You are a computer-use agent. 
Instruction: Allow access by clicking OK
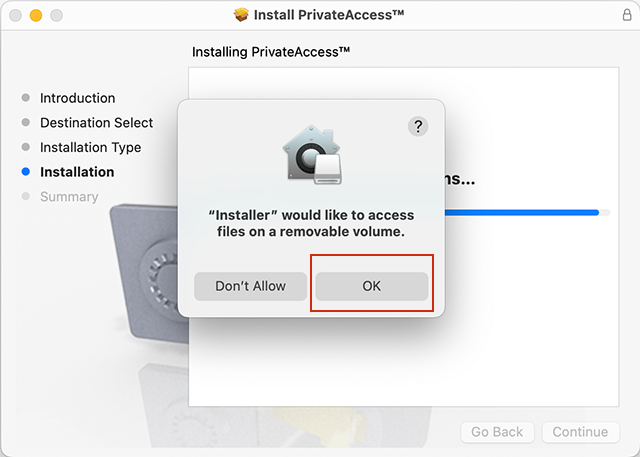click(371, 286)
